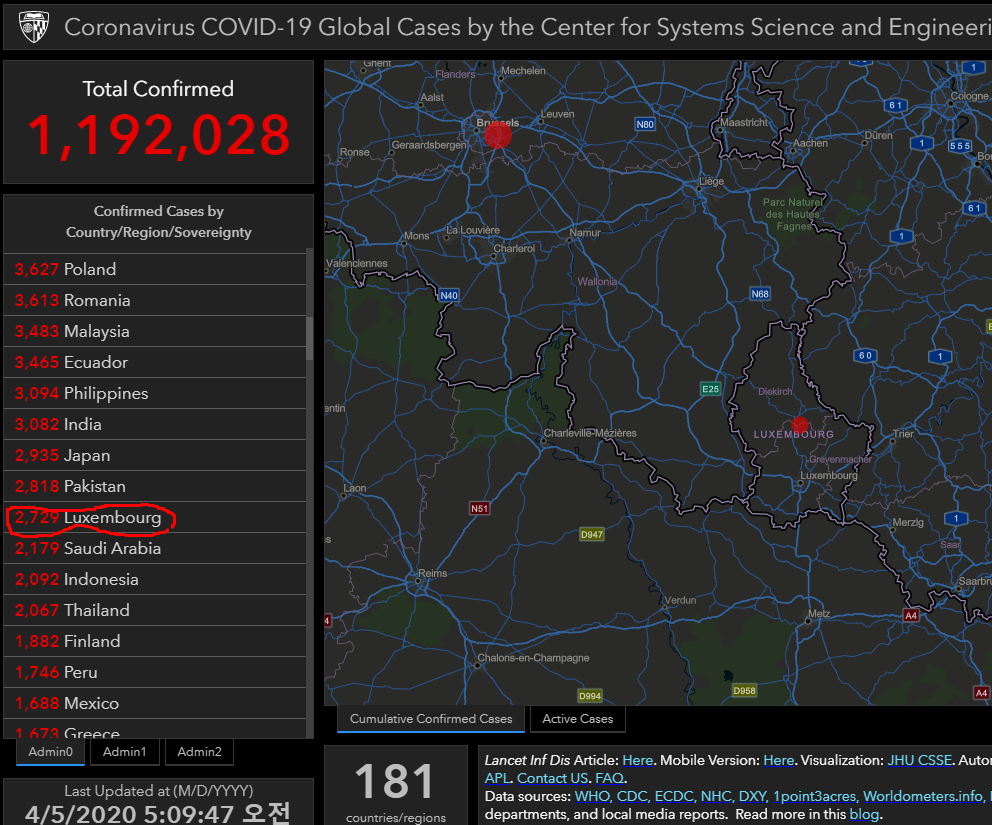
Task: Open the 1point3acres data source link
Action: 814,796
